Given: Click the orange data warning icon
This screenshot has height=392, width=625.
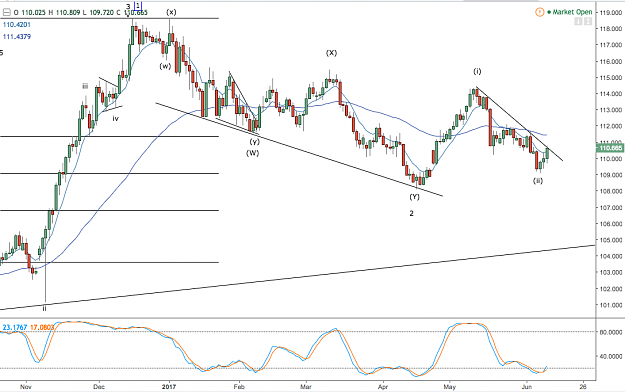Looking at the screenshot, I should pos(539,12).
